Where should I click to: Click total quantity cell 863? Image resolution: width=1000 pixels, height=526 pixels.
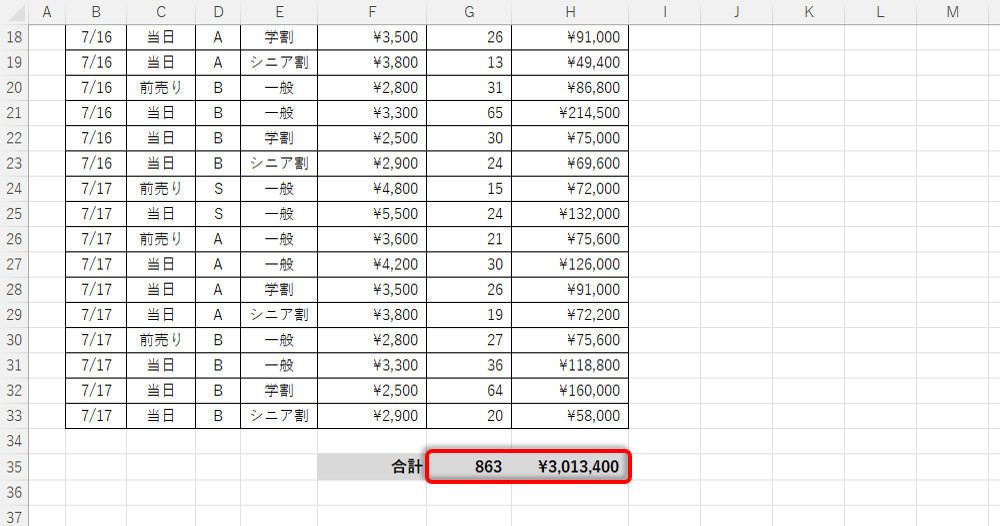(469, 467)
